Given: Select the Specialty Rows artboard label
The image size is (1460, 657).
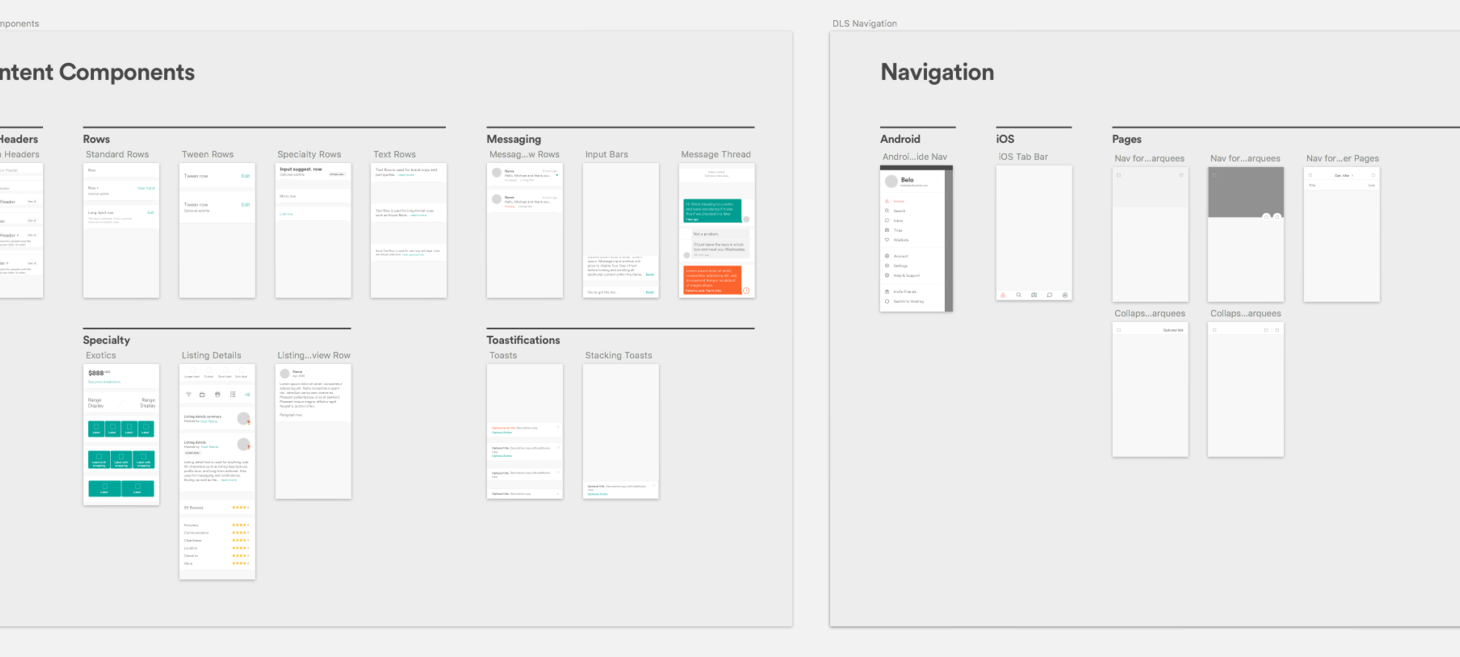Looking at the screenshot, I should pos(309,155).
